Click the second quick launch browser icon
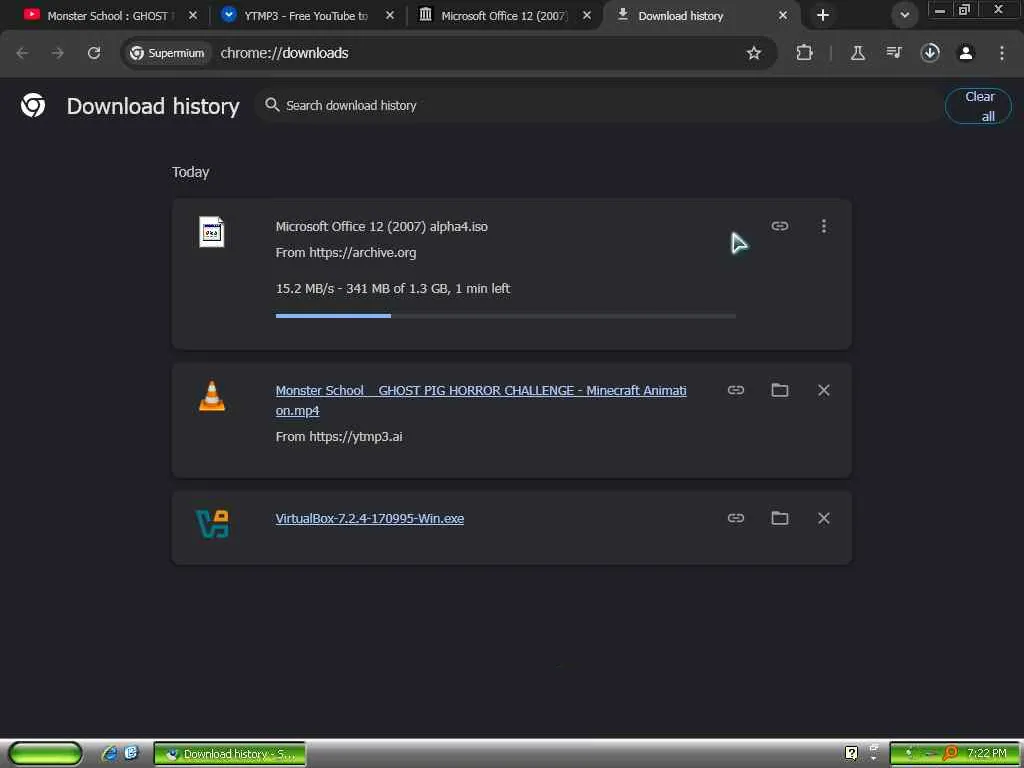1024x768 pixels. pyautogui.click(x=131, y=754)
